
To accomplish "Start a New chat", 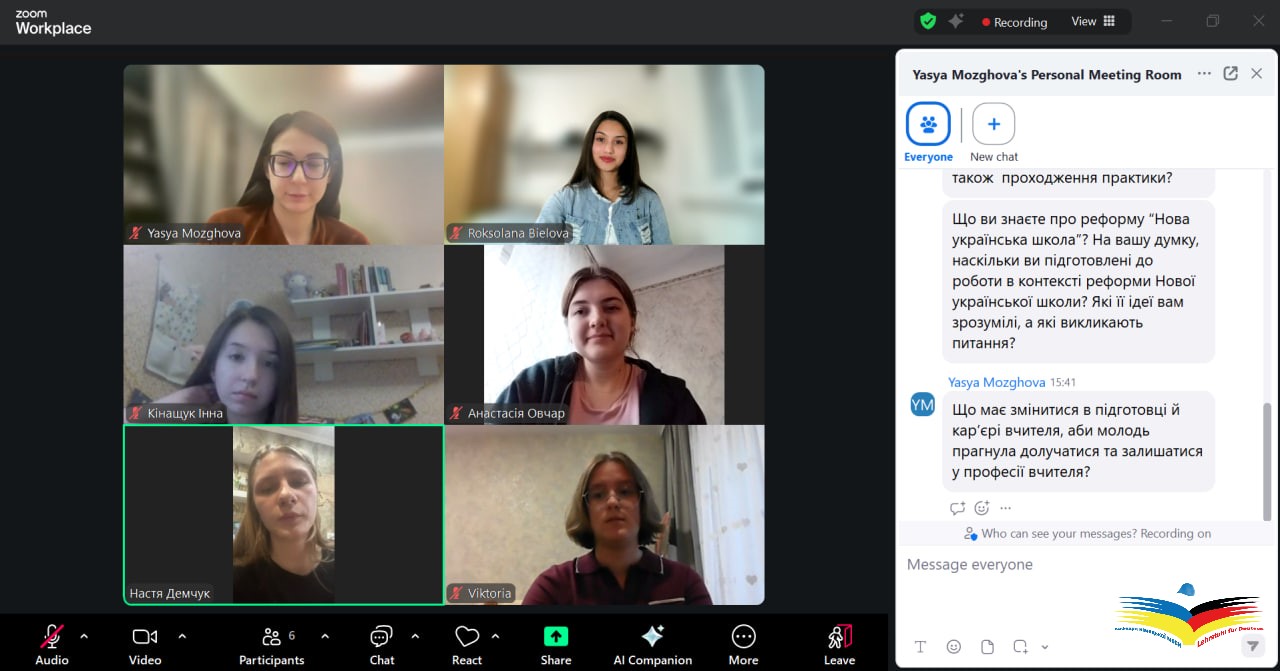I will tap(993, 125).
